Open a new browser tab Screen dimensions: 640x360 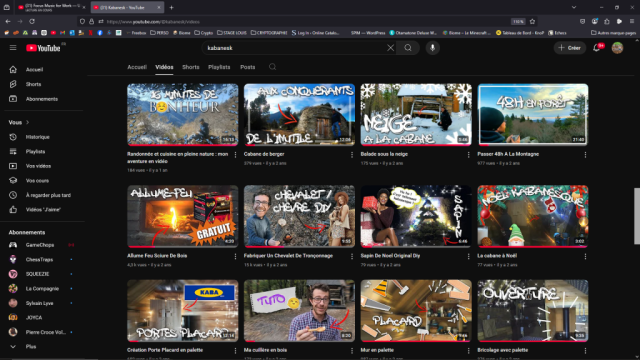pyautogui.click(x=171, y=7)
